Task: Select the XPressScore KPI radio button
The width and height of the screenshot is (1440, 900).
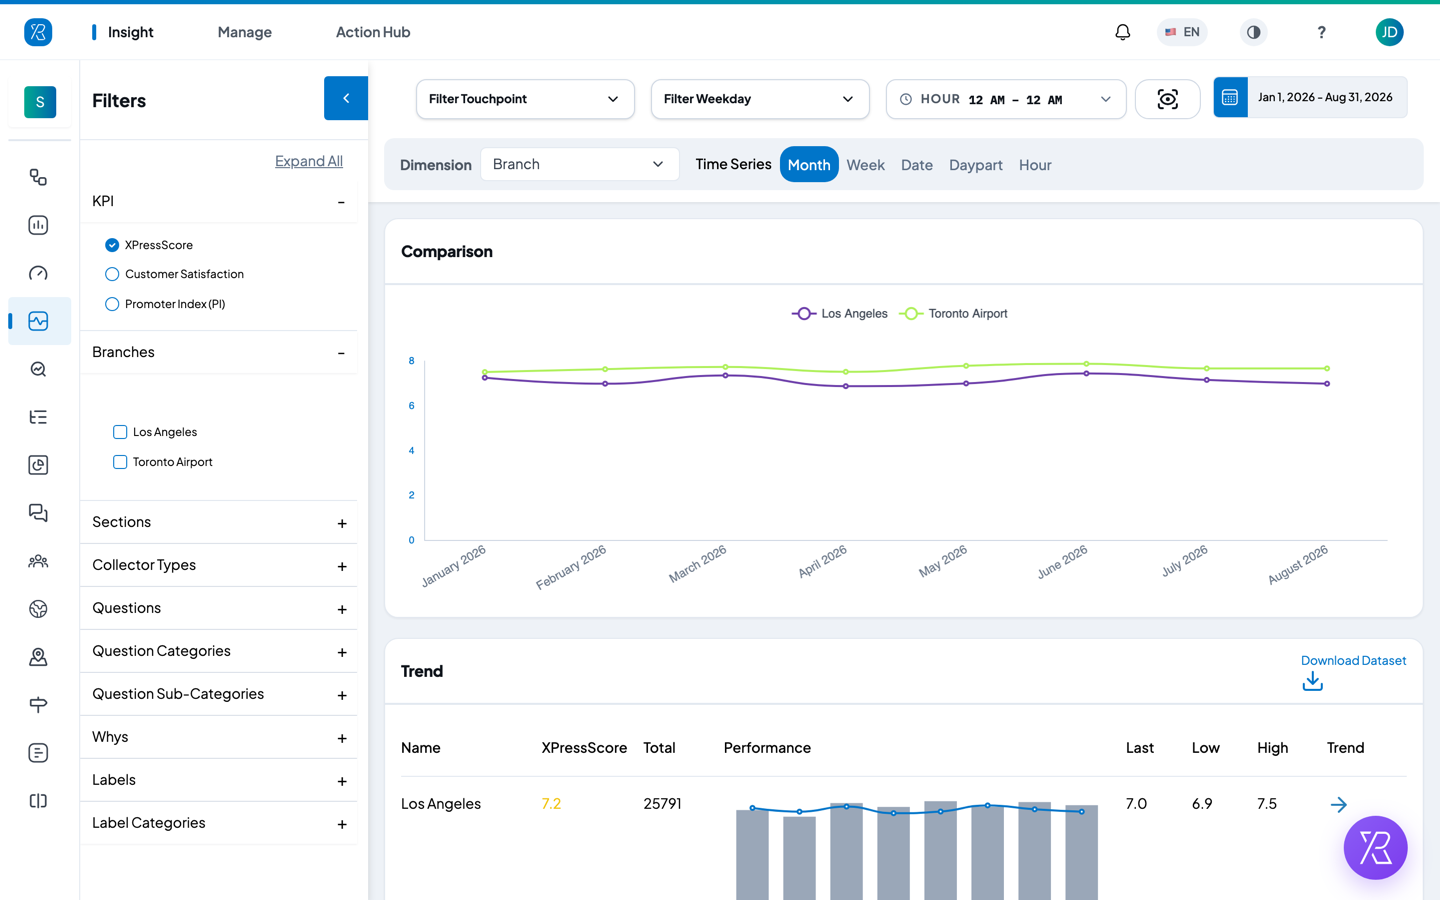Action: click(112, 245)
